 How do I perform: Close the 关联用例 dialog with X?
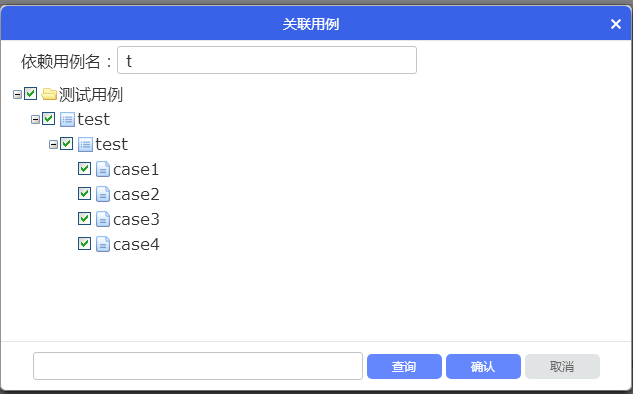coord(616,24)
